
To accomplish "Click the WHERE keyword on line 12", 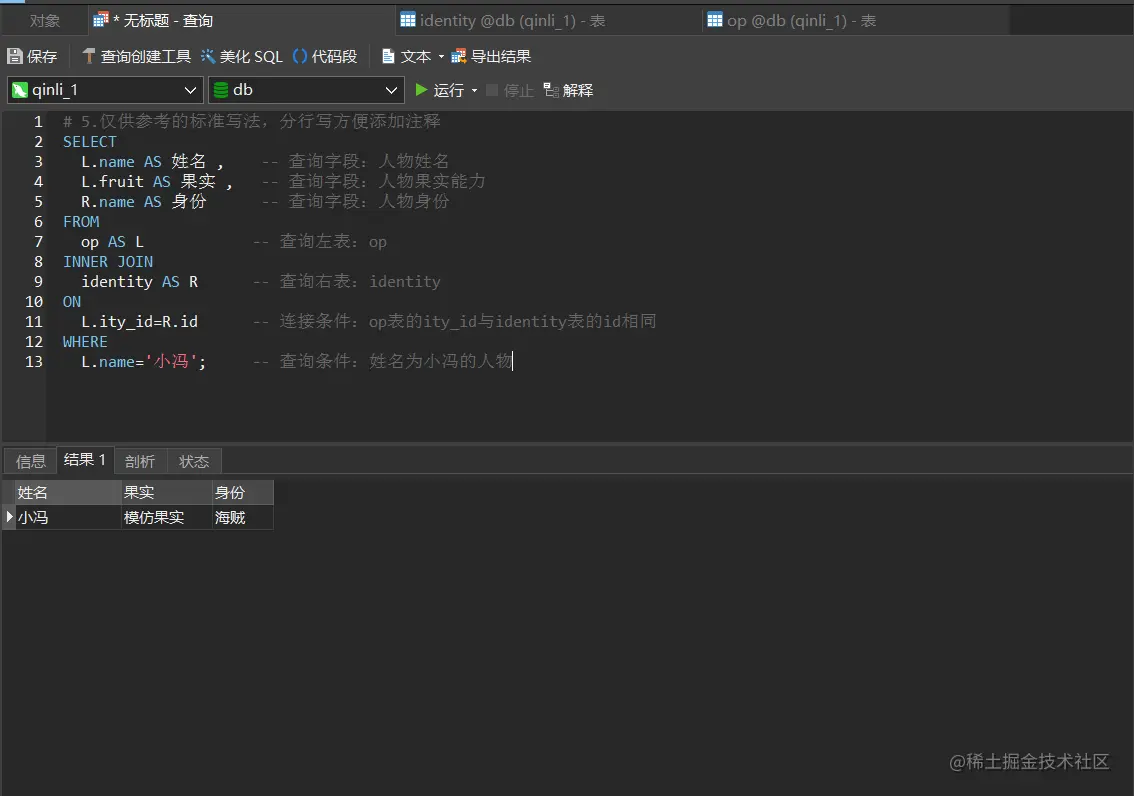I will click(85, 341).
